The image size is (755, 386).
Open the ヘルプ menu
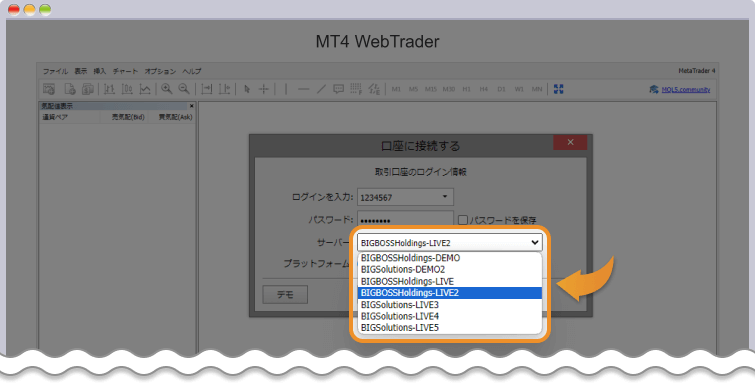click(192, 71)
